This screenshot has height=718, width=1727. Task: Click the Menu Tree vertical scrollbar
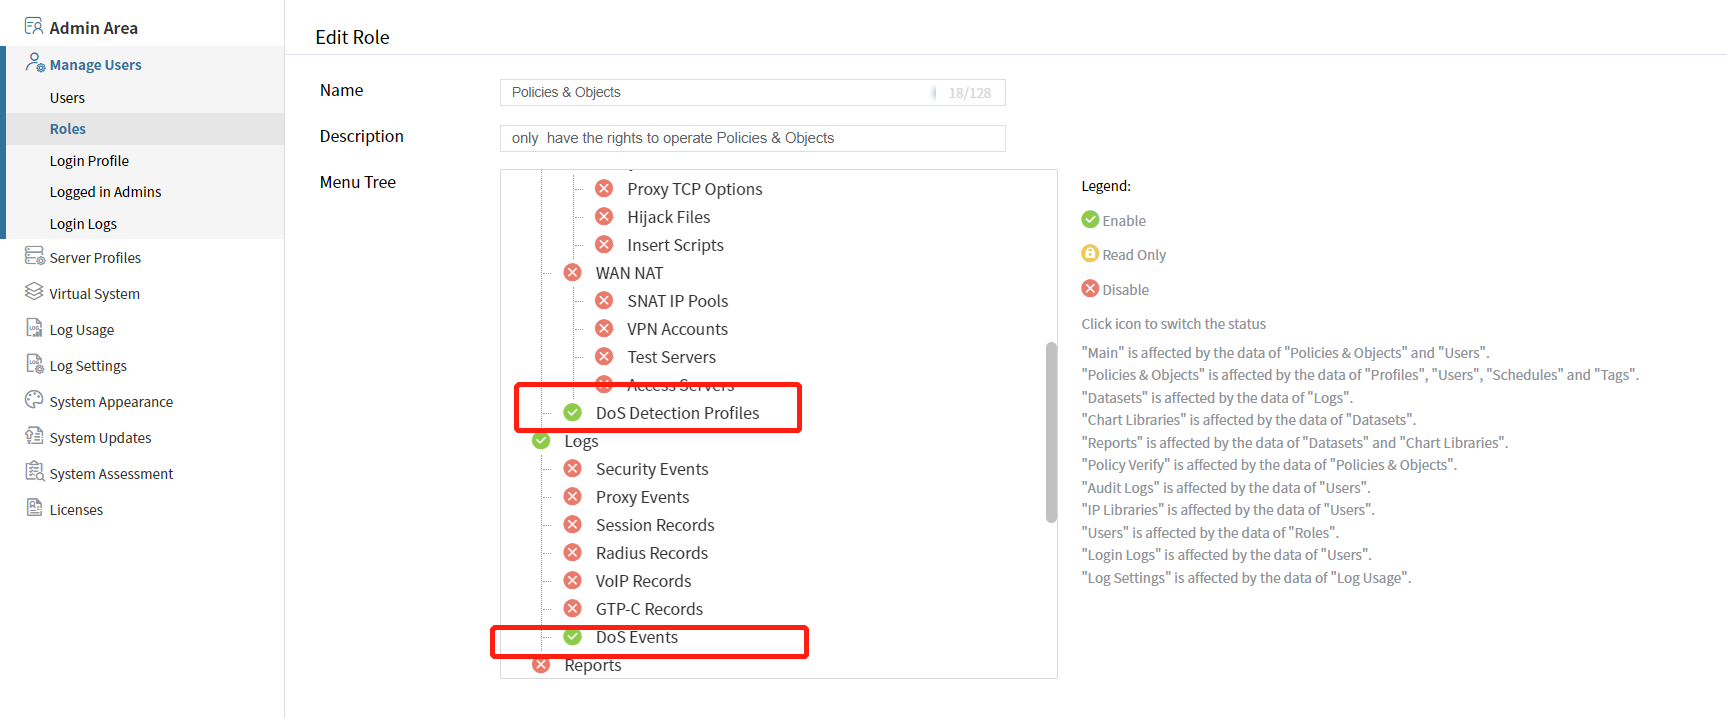coord(1051,432)
